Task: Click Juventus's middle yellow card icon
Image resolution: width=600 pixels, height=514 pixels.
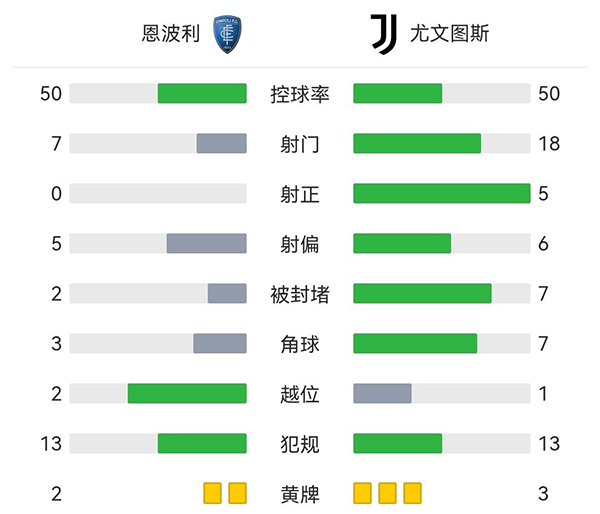Action: tap(387, 493)
